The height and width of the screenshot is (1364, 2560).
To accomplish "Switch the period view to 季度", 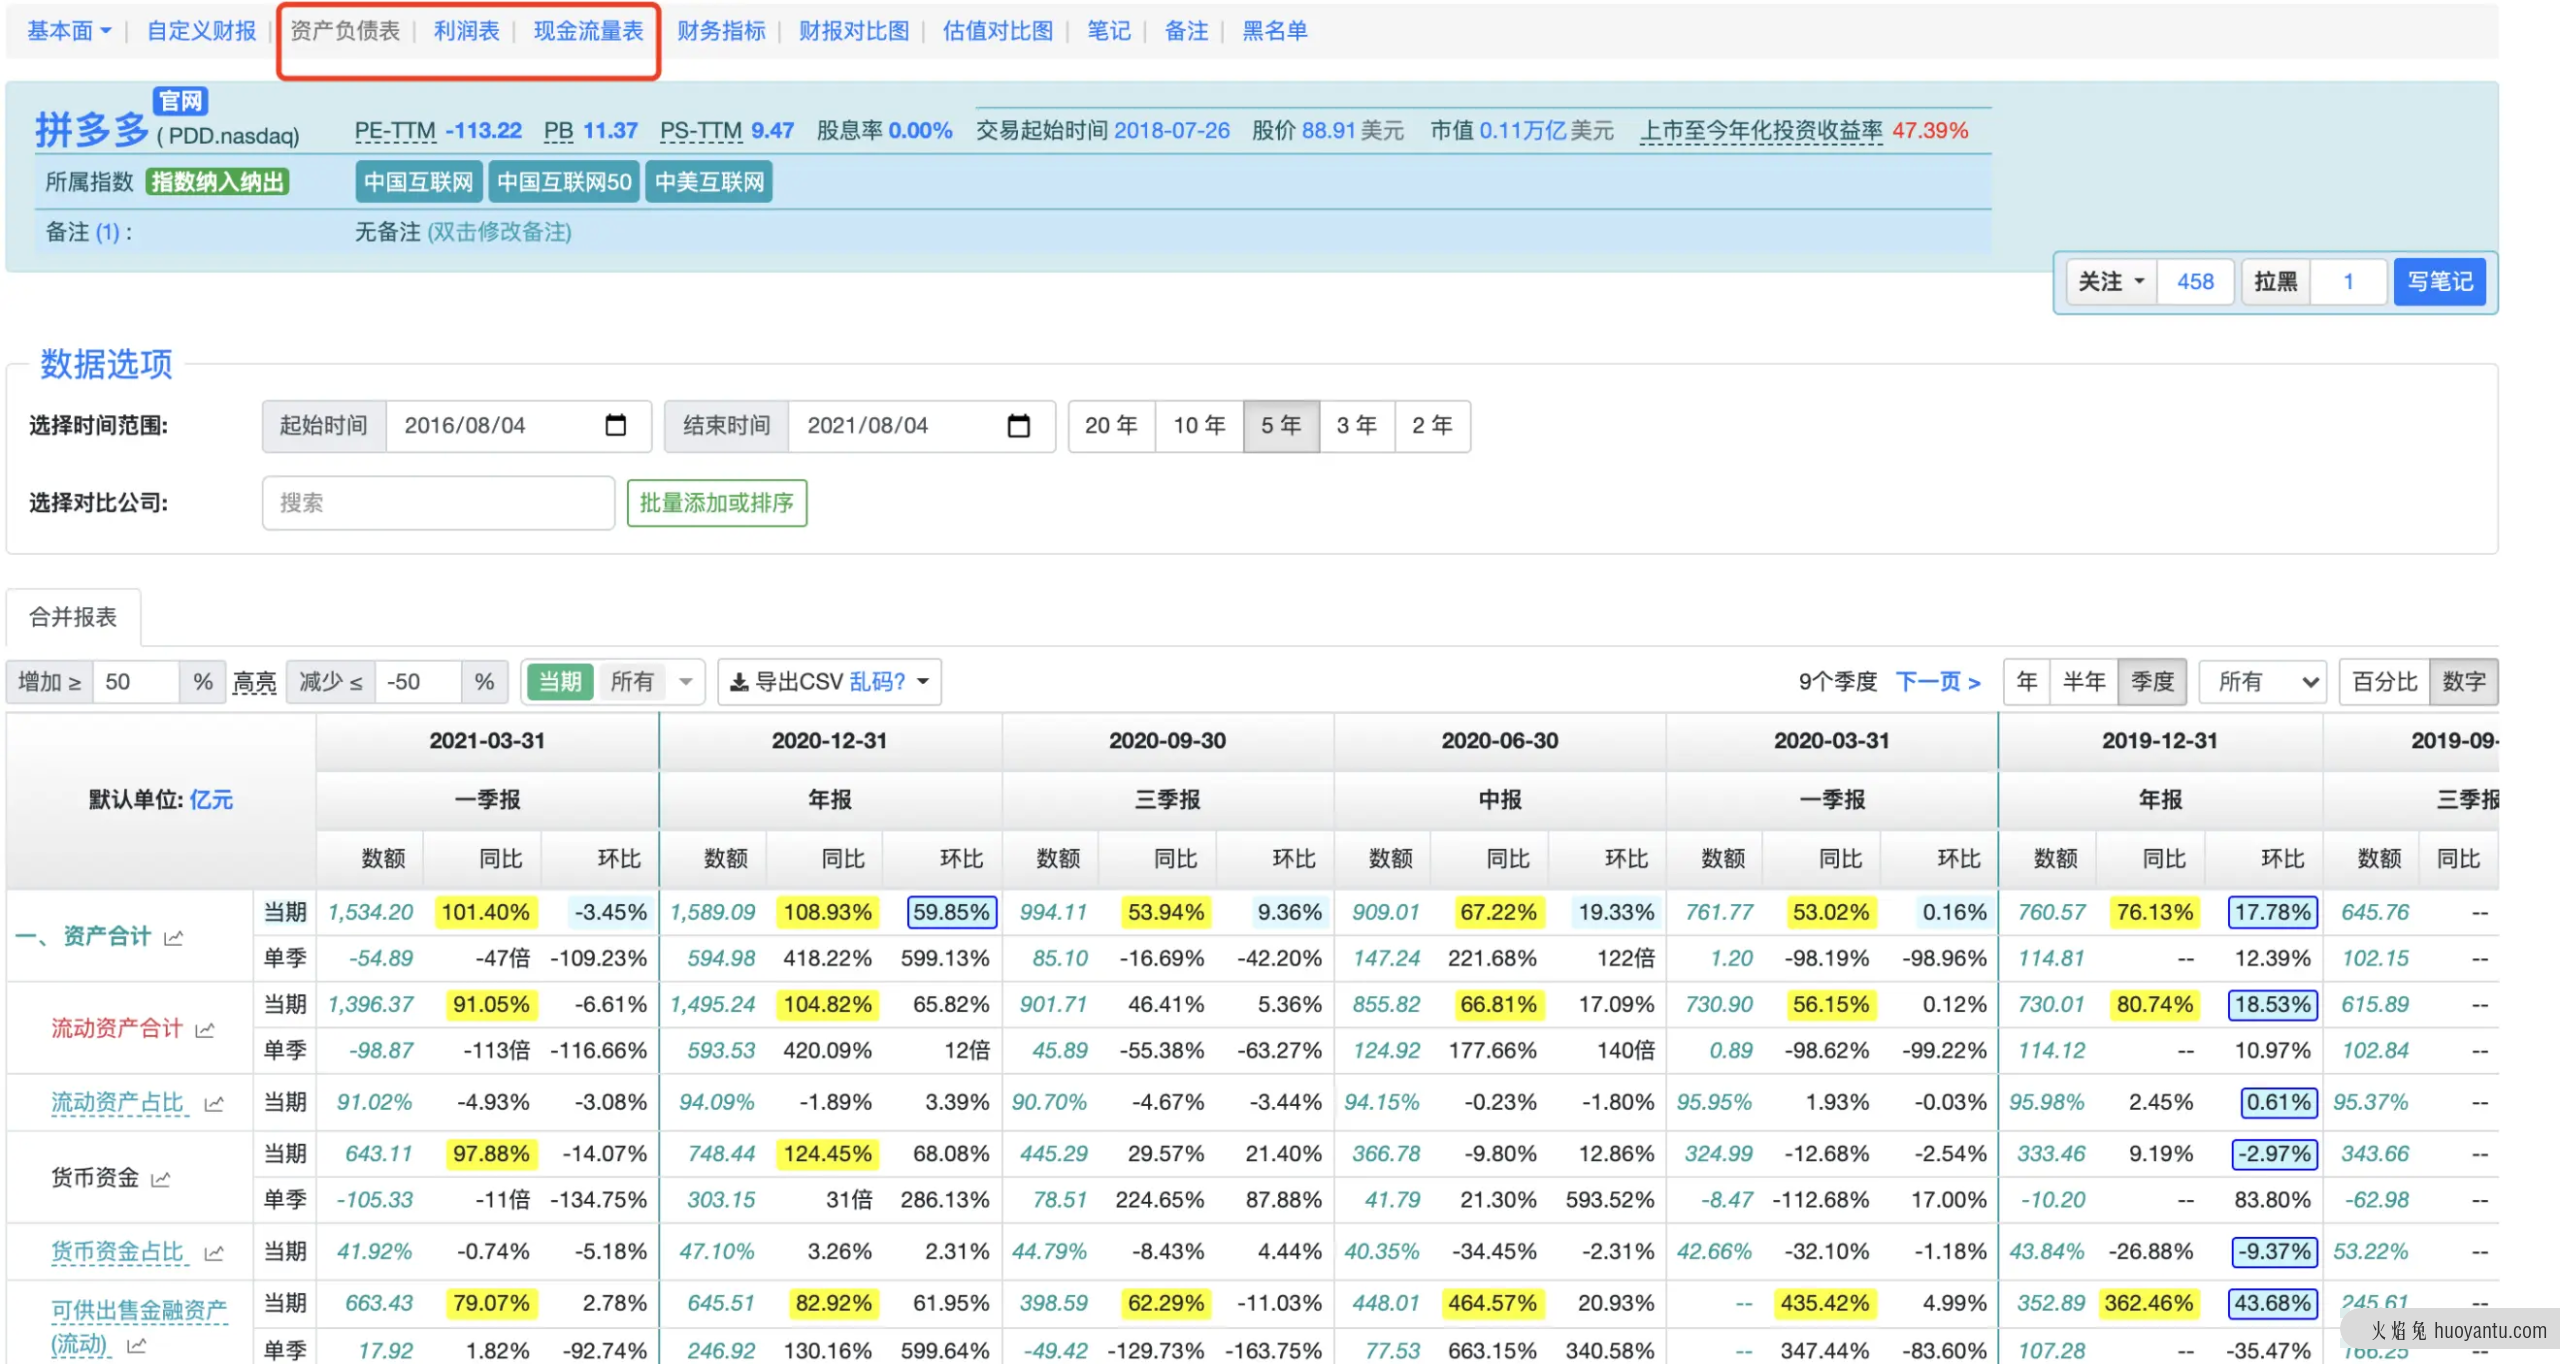I will (2152, 682).
